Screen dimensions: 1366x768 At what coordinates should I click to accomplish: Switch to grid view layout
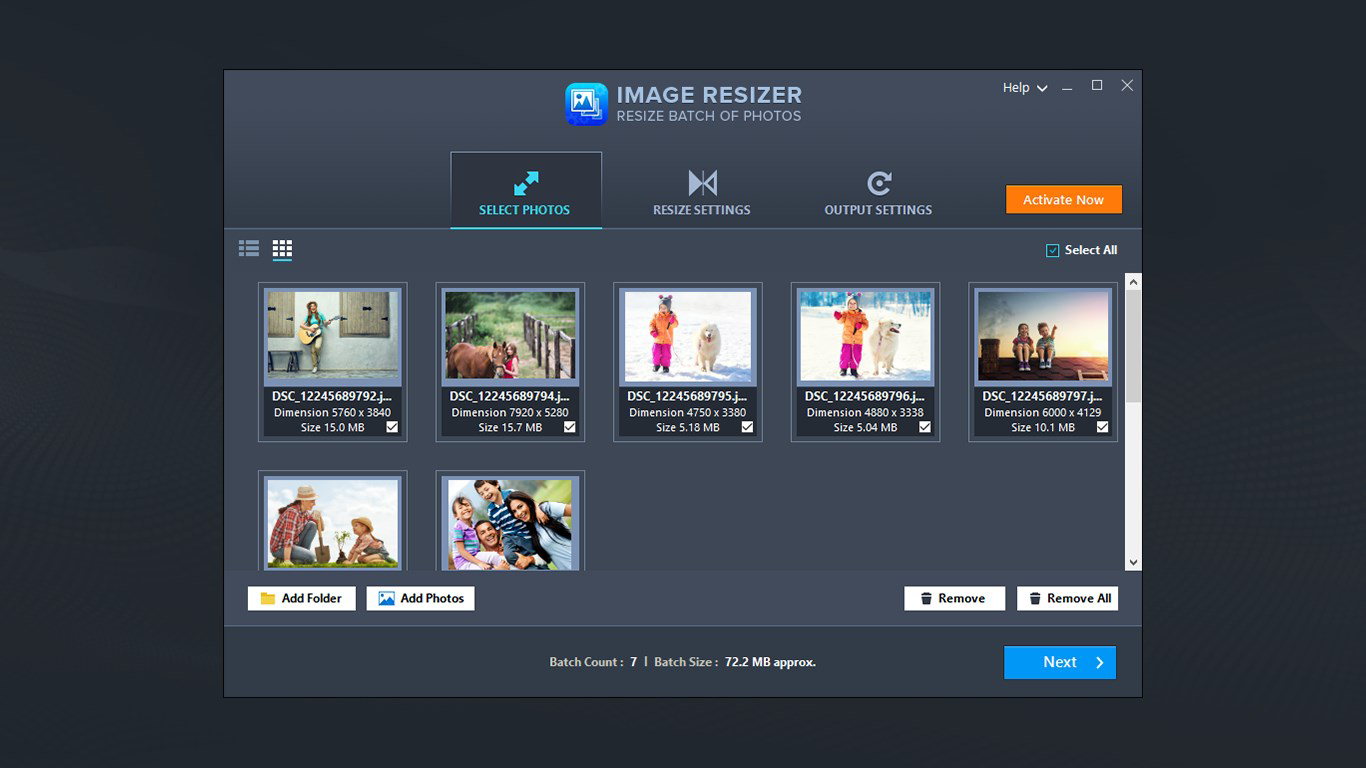[x=282, y=248]
